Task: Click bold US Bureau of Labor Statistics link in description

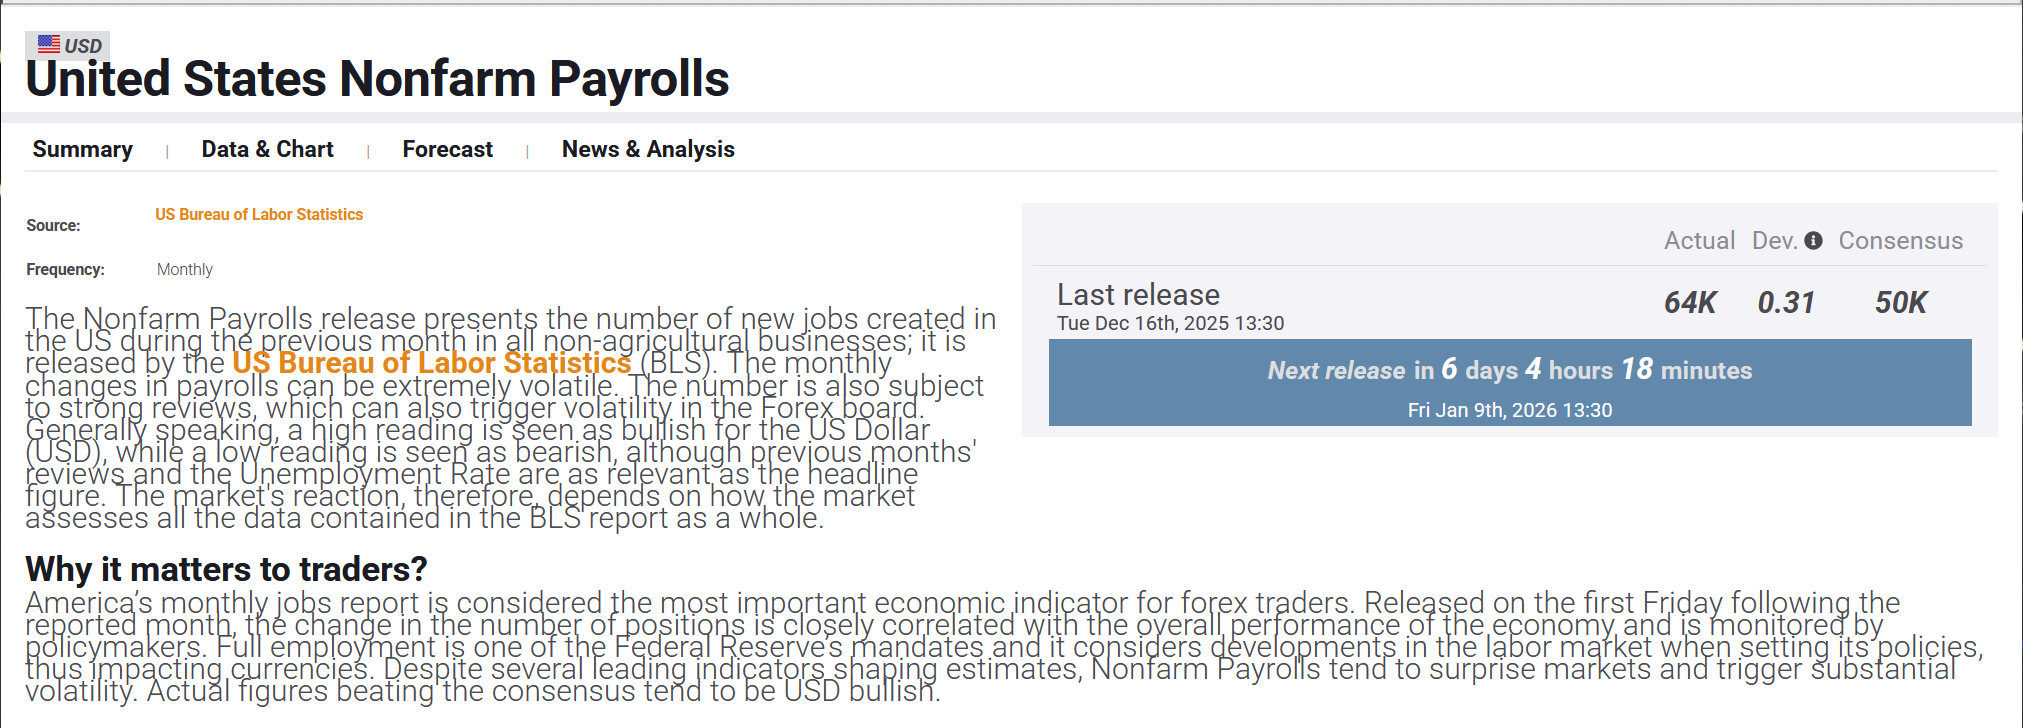Action: point(432,363)
